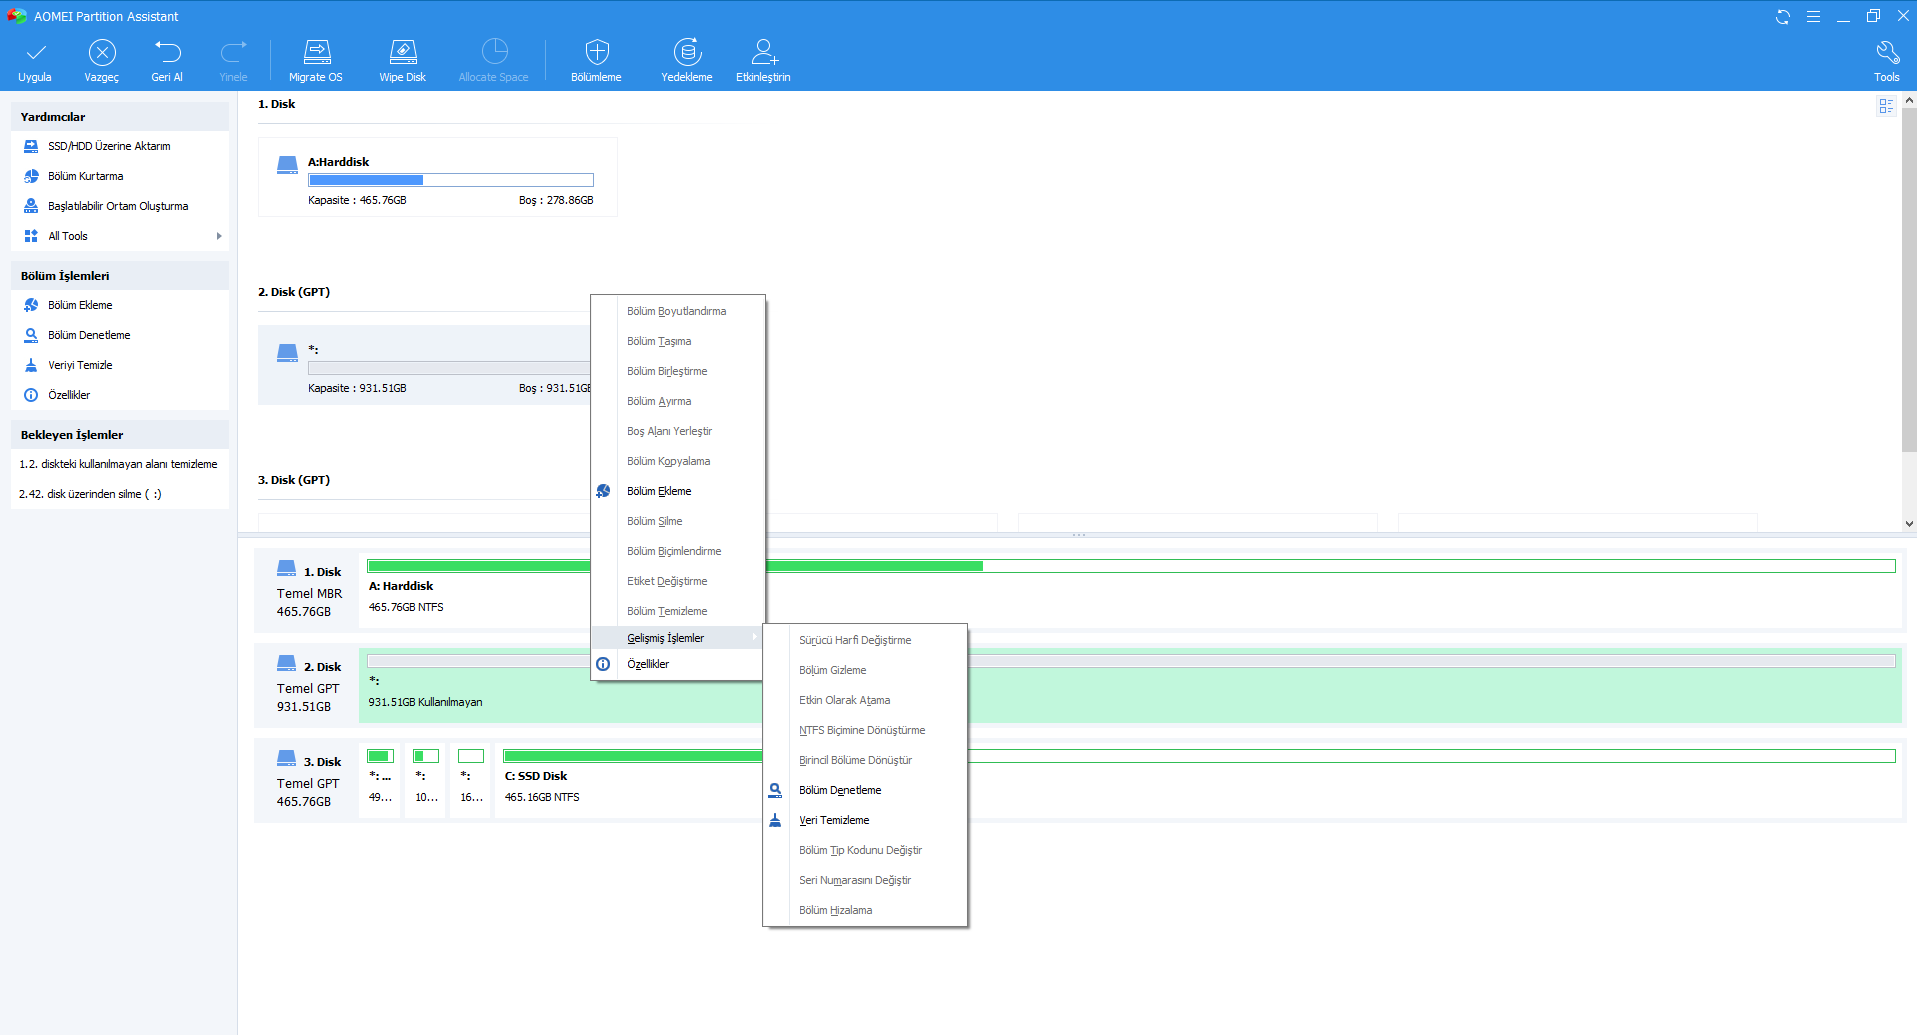Select second small partition on 3. Disk
The width and height of the screenshot is (1917, 1035).
point(427,780)
